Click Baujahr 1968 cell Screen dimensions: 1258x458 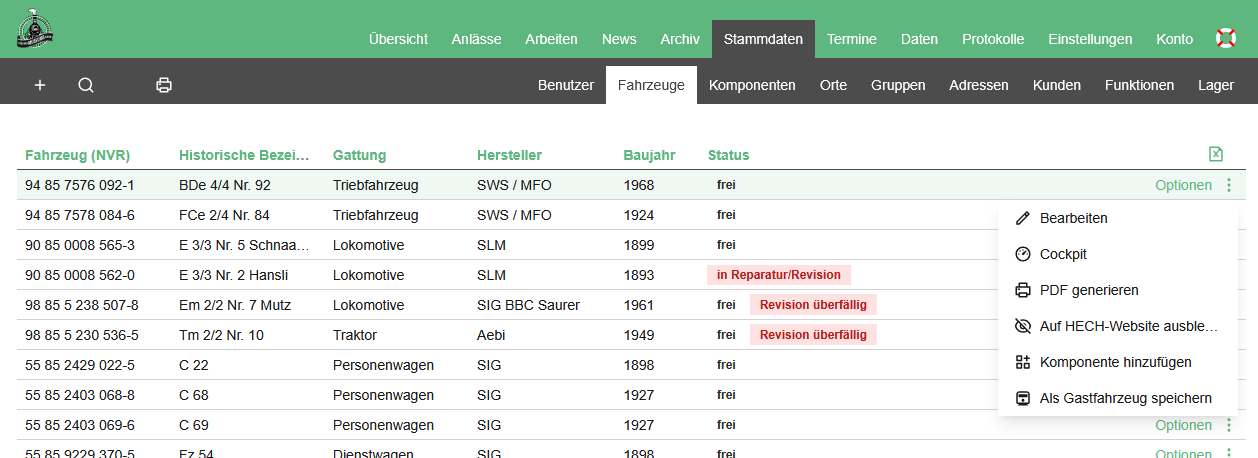(639, 185)
